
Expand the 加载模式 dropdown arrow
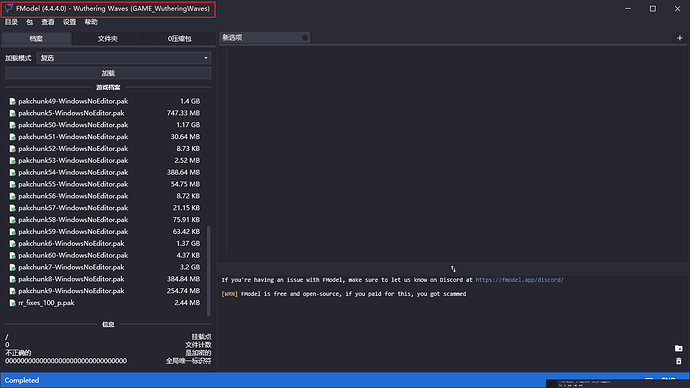click(x=206, y=58)
